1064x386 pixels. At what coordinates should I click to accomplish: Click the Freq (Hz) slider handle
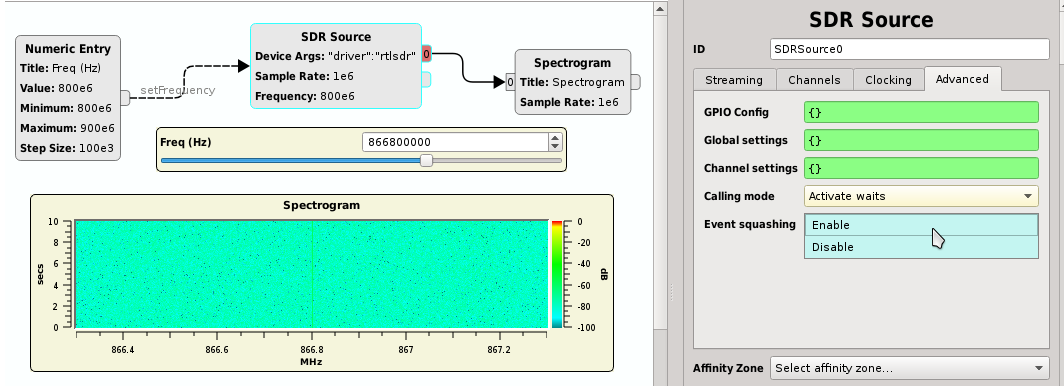[426, 161]
